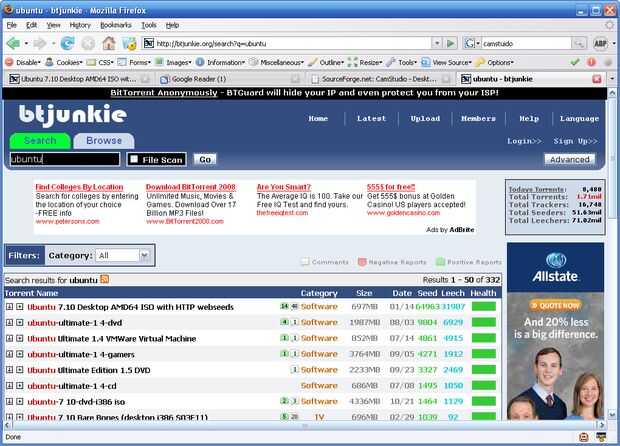620x446 pixels.
Task: Open the address bar history dropdown arrow
Action: coord(437,43)
